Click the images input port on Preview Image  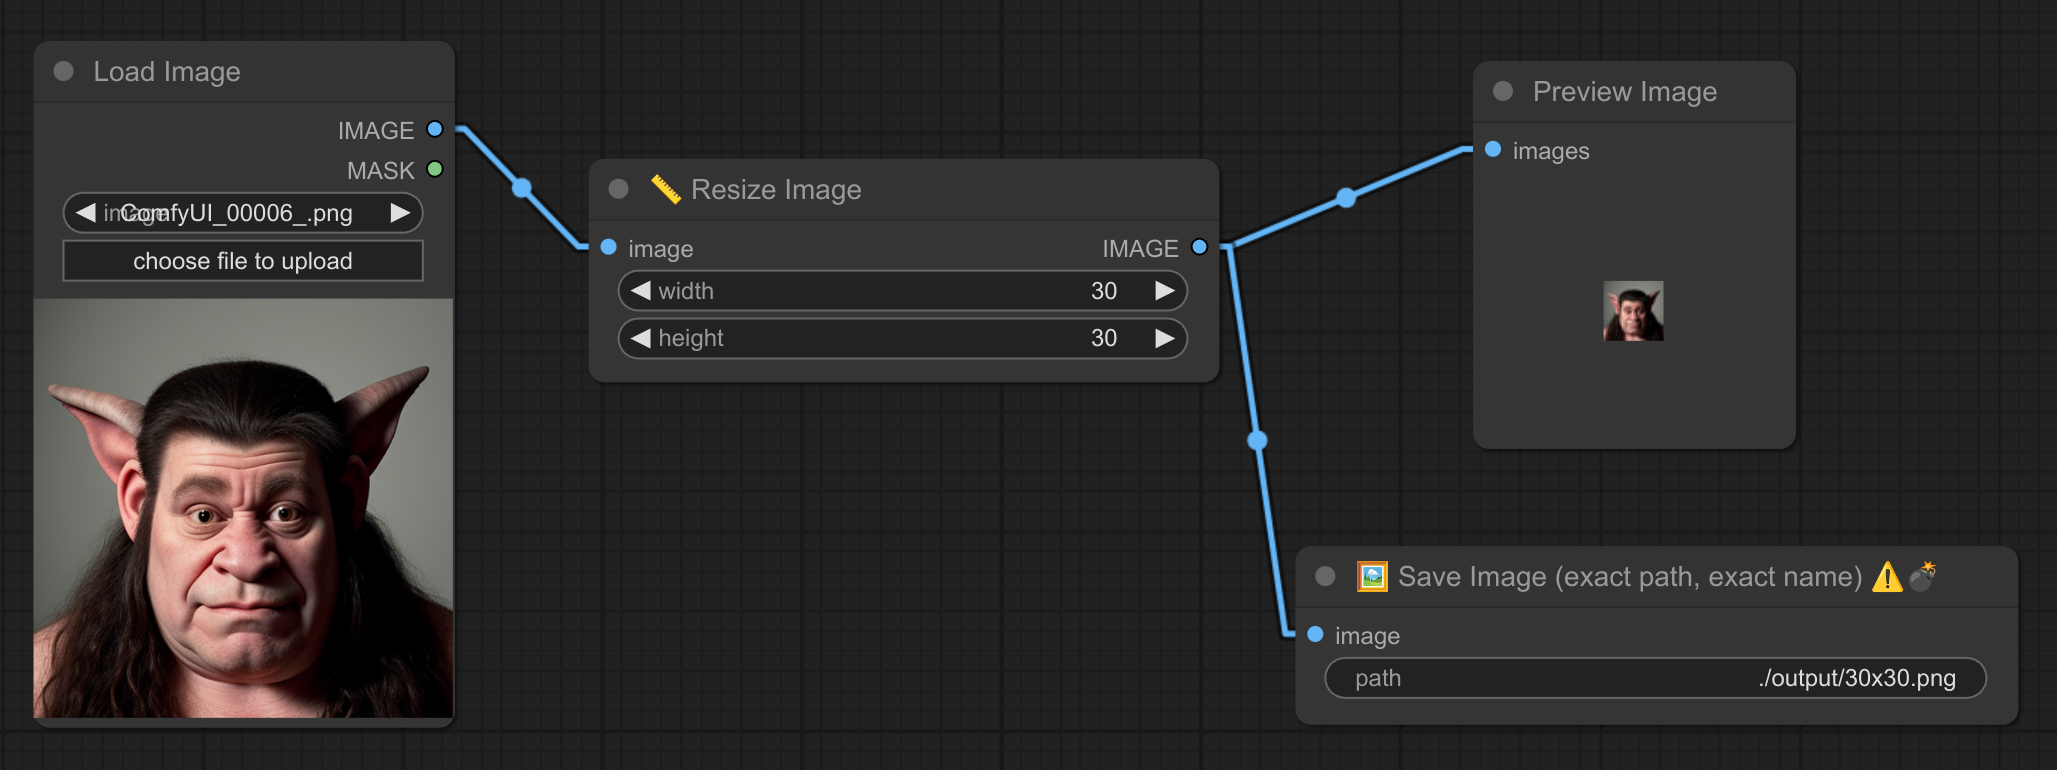(x=1493, y=149)
